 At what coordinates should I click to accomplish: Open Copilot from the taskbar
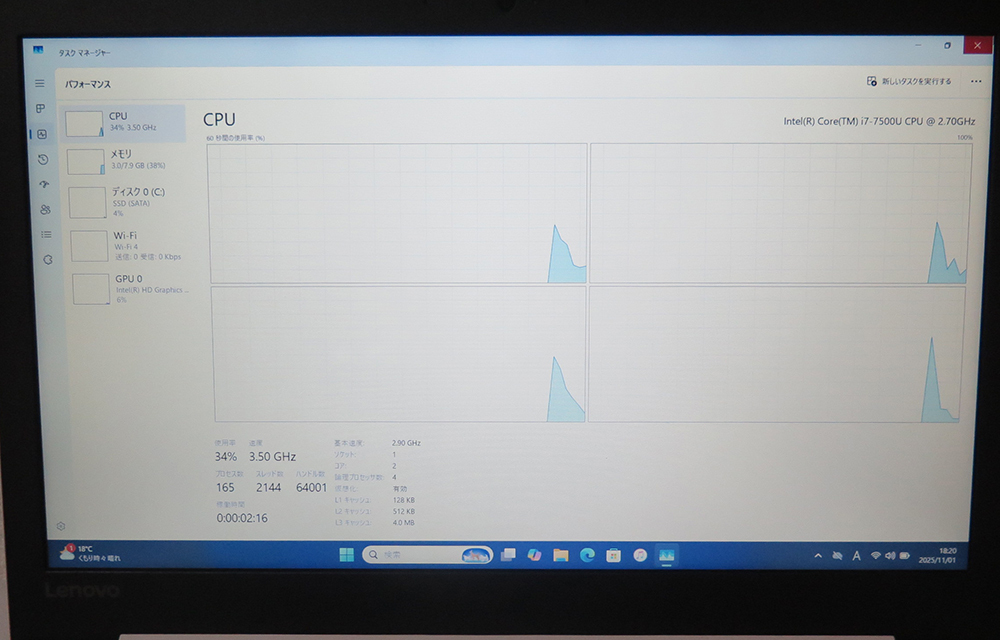pos(534,553)
